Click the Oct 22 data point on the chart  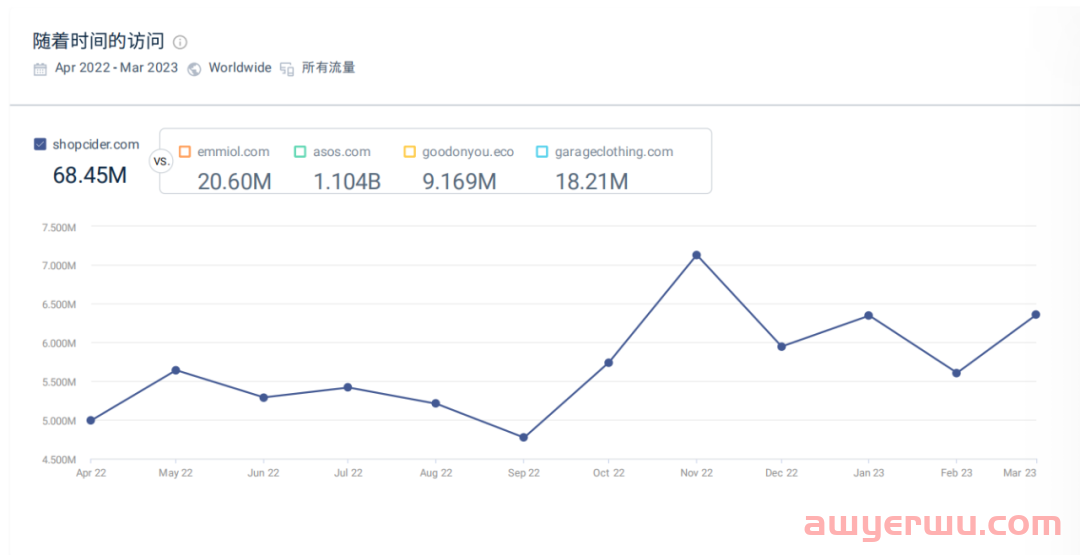(x=609, y=363)
